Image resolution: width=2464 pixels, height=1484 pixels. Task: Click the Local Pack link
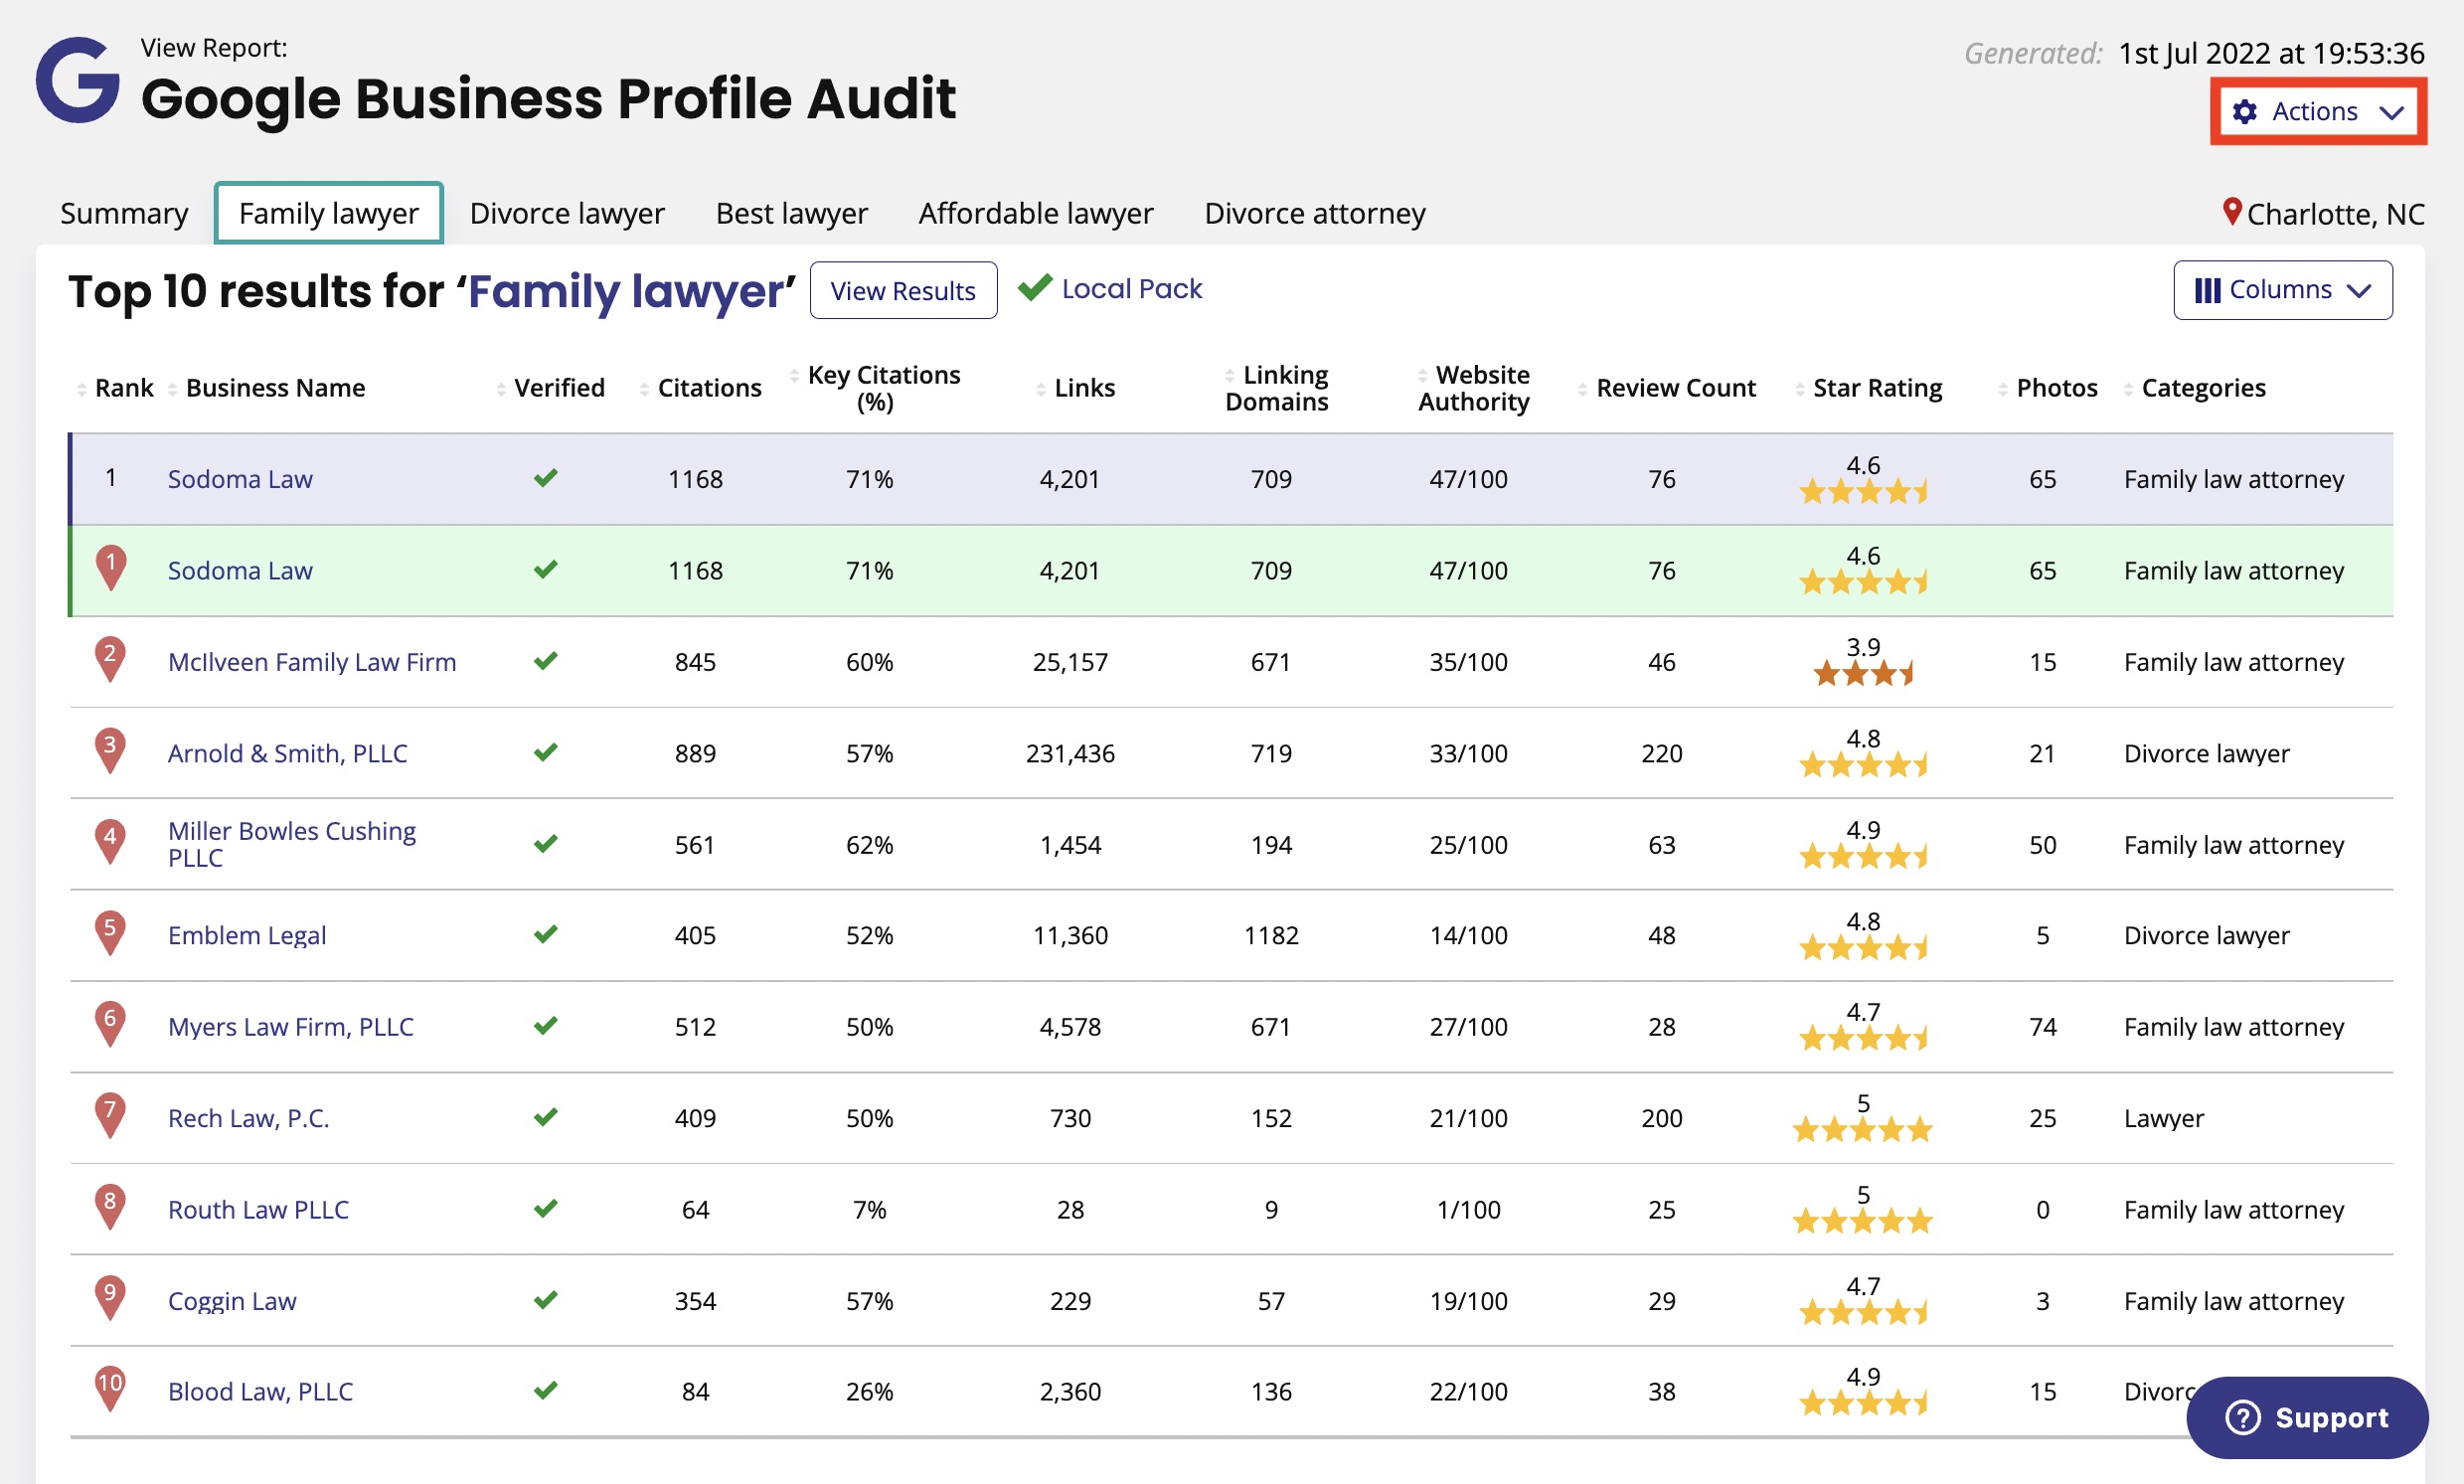[1131, 289]
